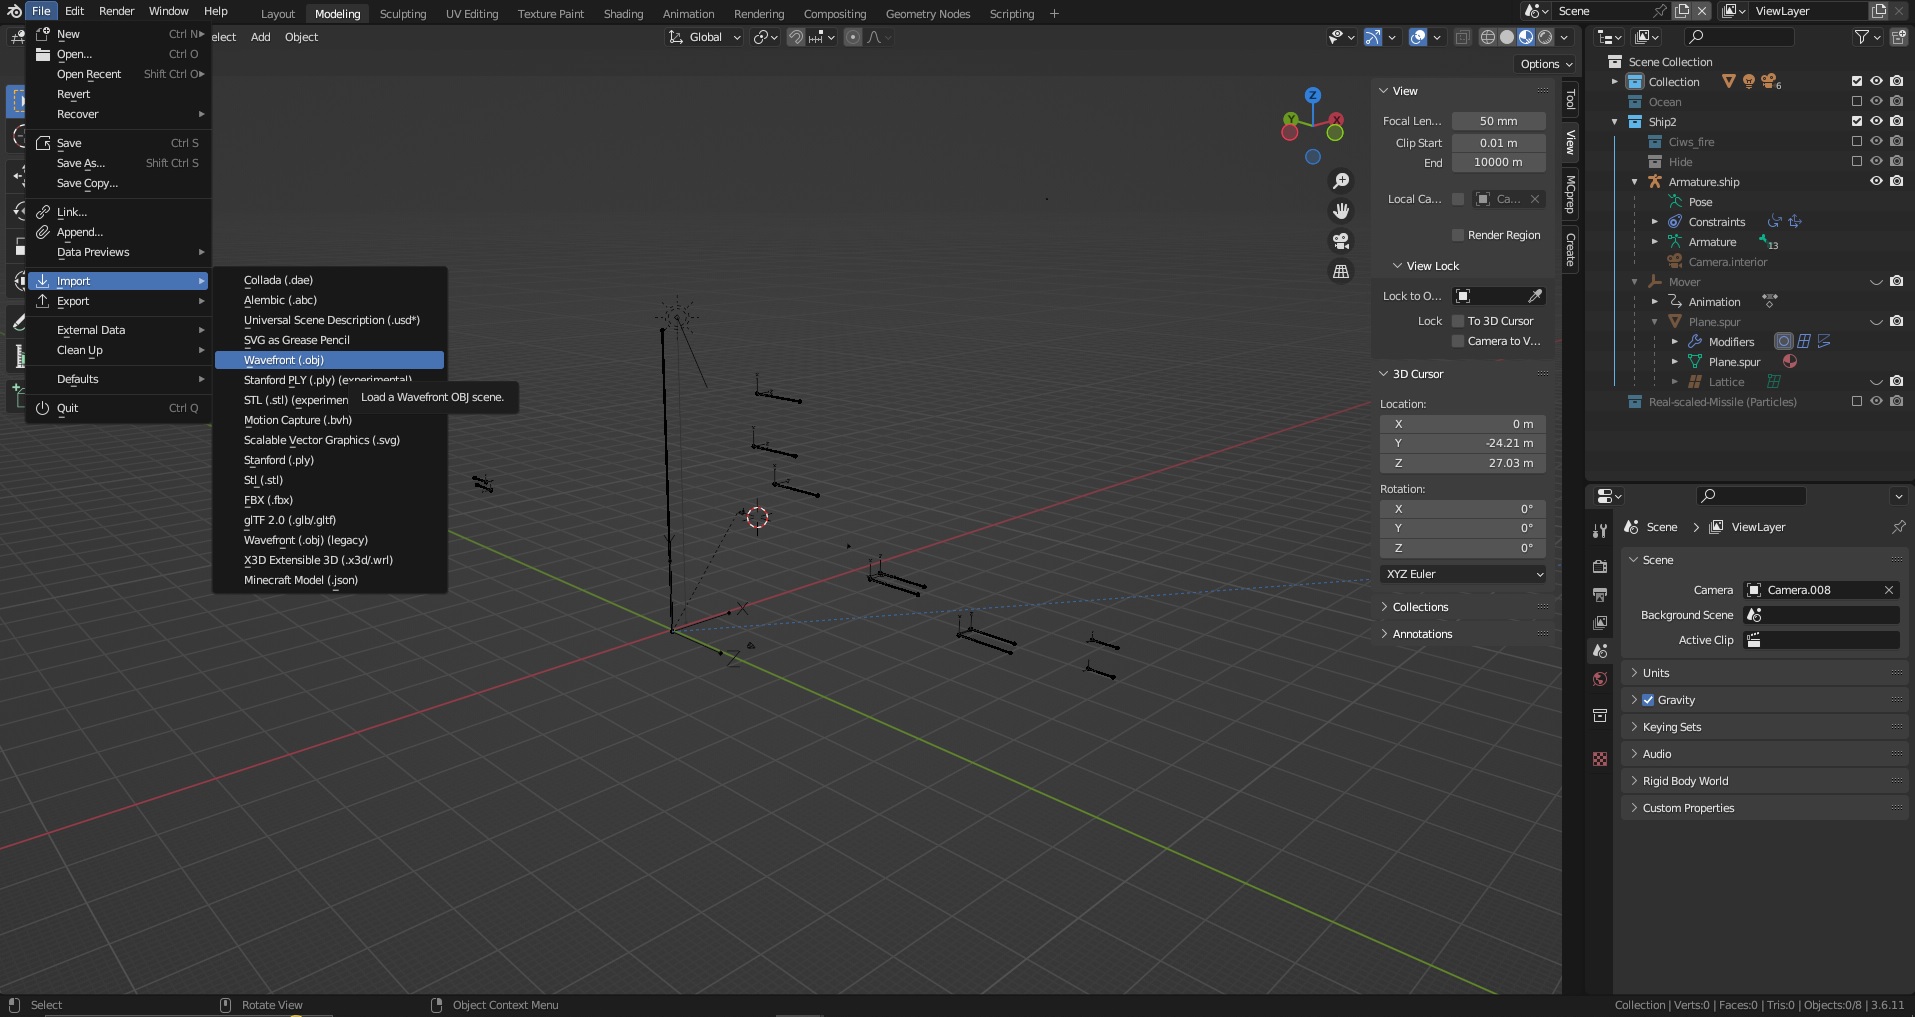Image resolution: width=1915 pixels, height=1017 pixels.
Task: Open the Collection properties tab icon
Action: tap(1600, 715)
